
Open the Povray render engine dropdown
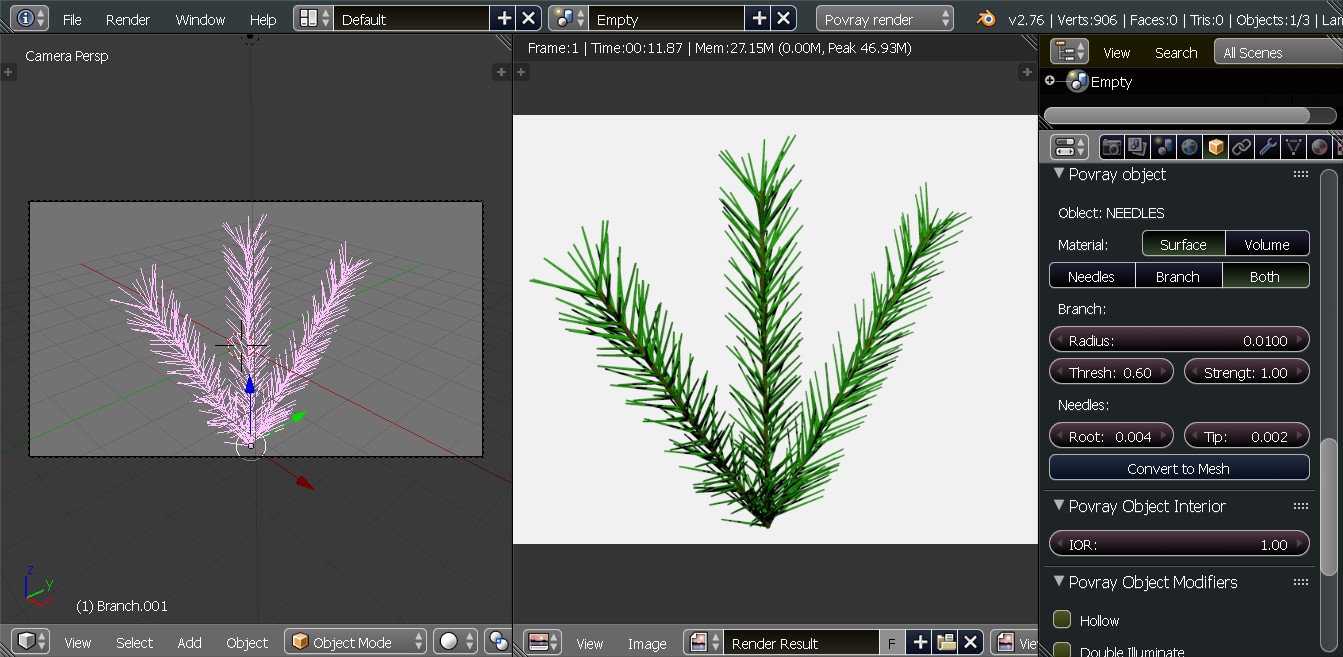(x=885, y=19)
